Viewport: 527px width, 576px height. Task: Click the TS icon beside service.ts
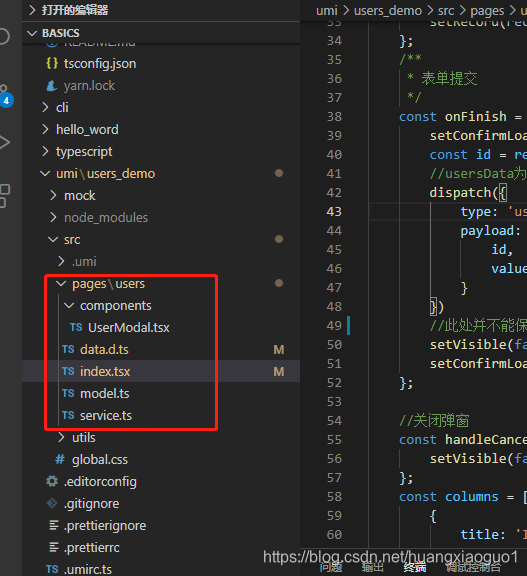coord(68,415)
